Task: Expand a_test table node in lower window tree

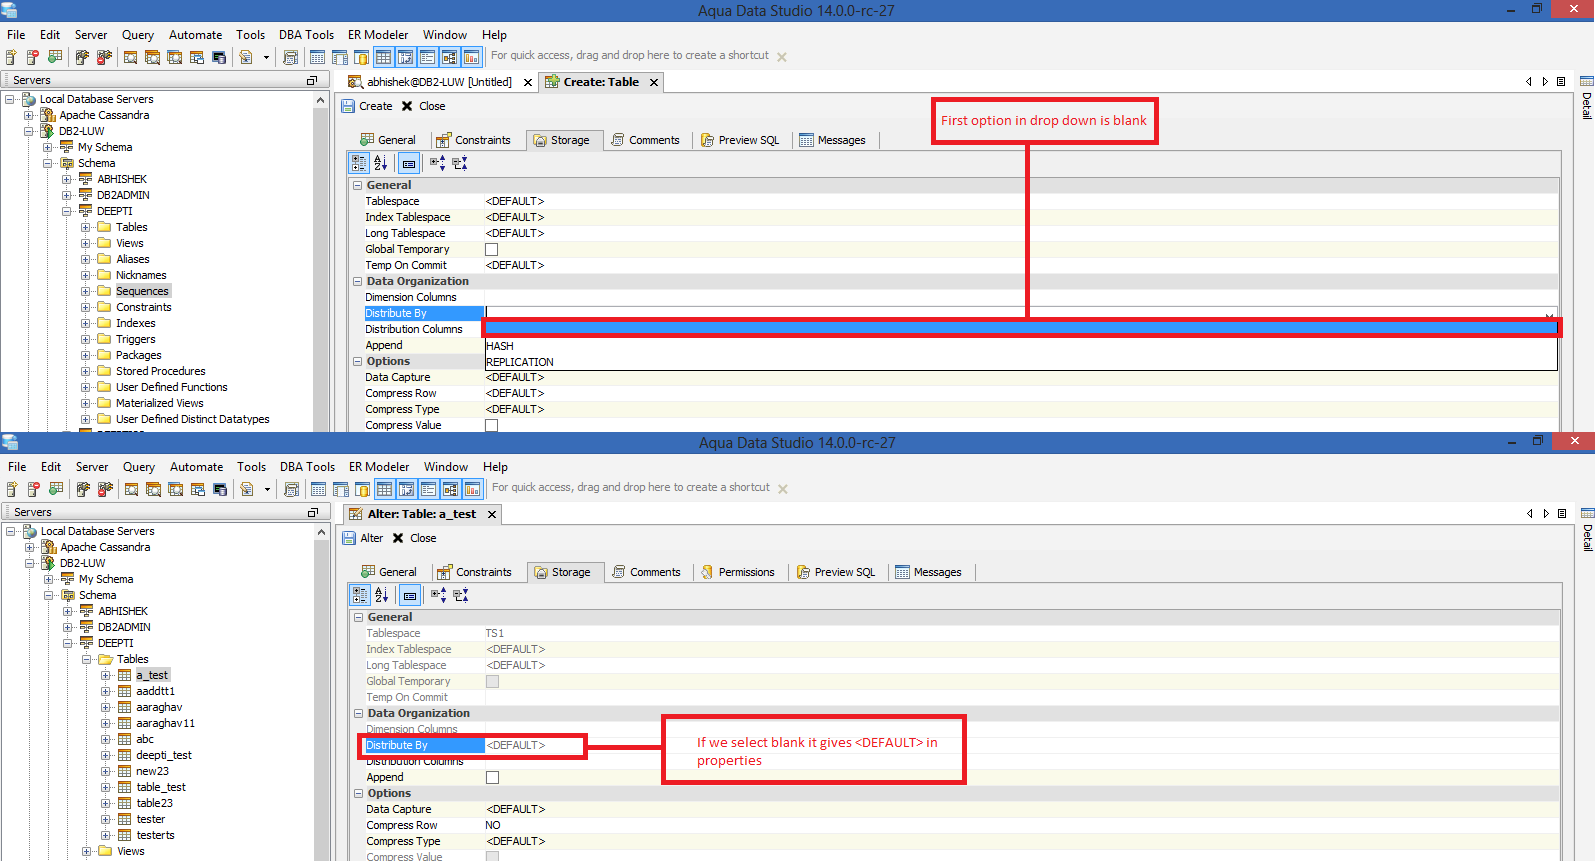Action: tap(106, 676)
